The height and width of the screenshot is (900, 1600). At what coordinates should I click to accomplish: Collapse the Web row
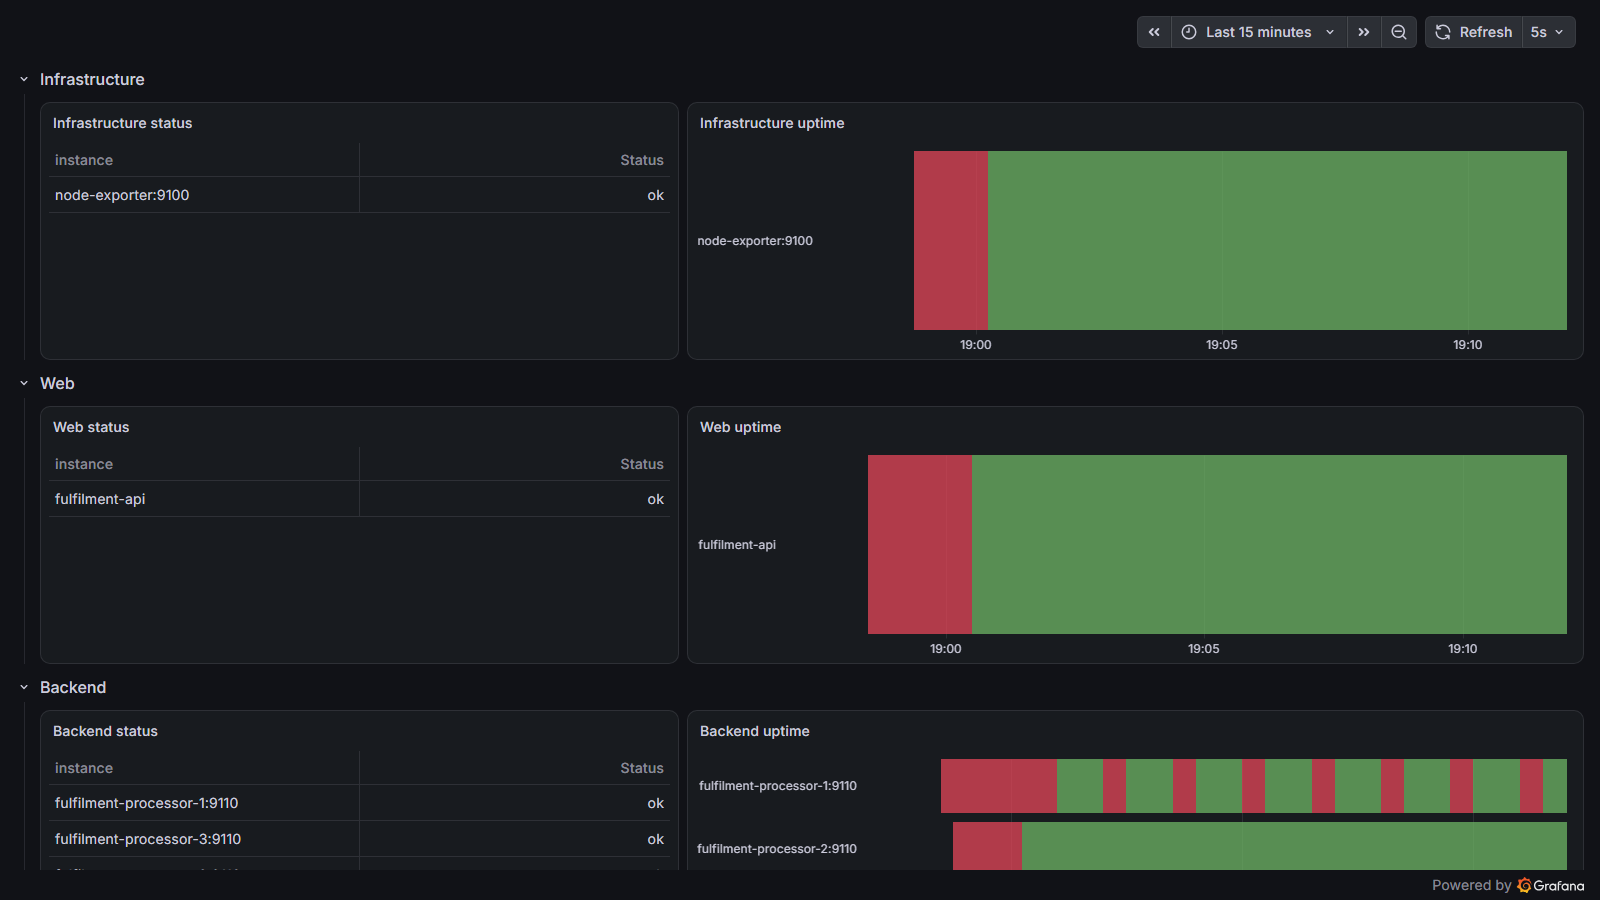[24, 383]
